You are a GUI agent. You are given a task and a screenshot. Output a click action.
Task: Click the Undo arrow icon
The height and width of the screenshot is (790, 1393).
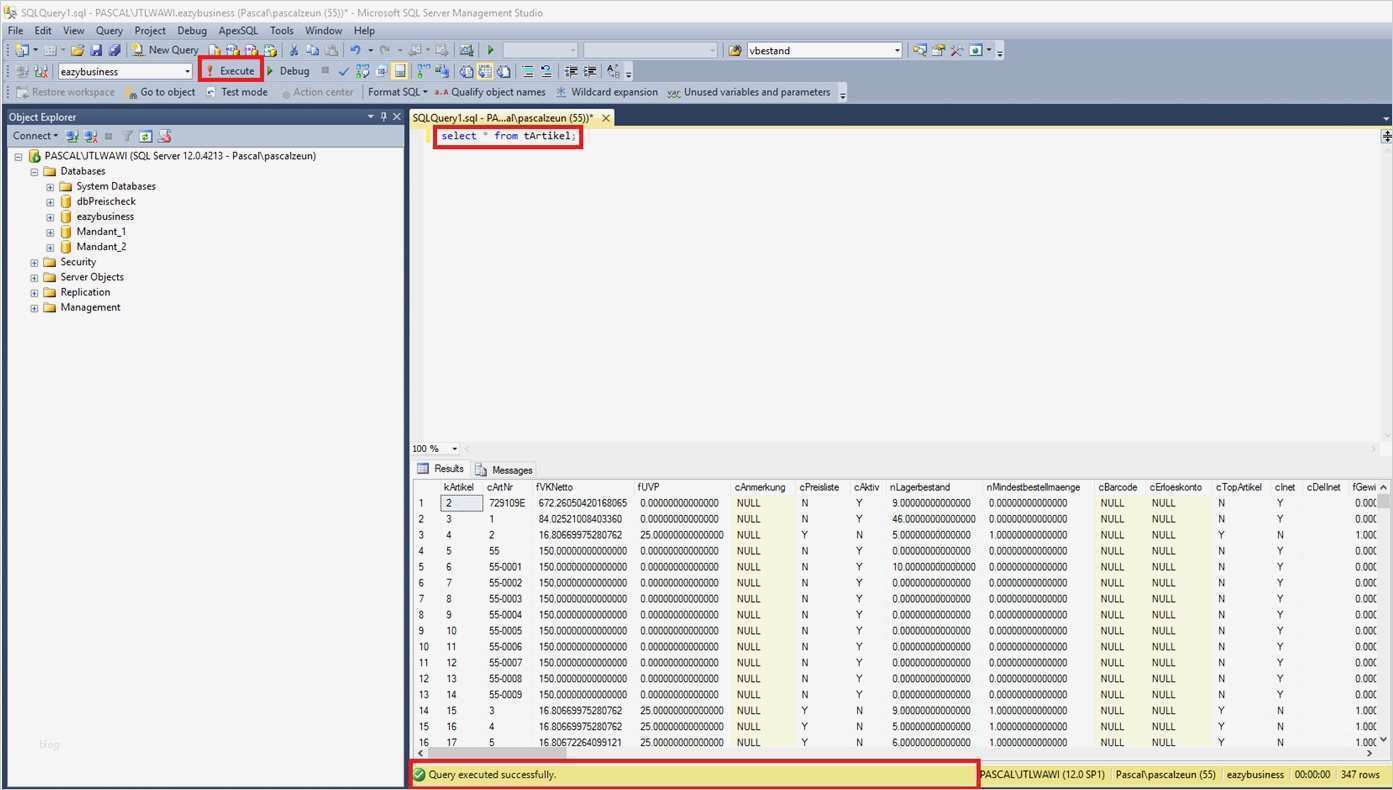click(354, 50)
